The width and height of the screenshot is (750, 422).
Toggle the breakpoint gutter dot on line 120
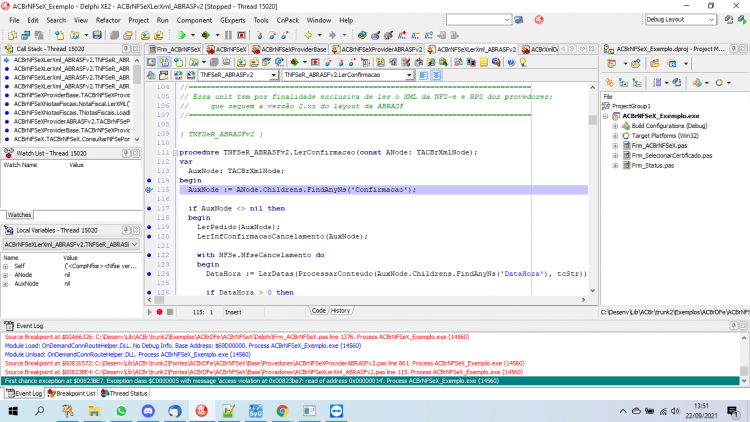click(x=149, y=236)
